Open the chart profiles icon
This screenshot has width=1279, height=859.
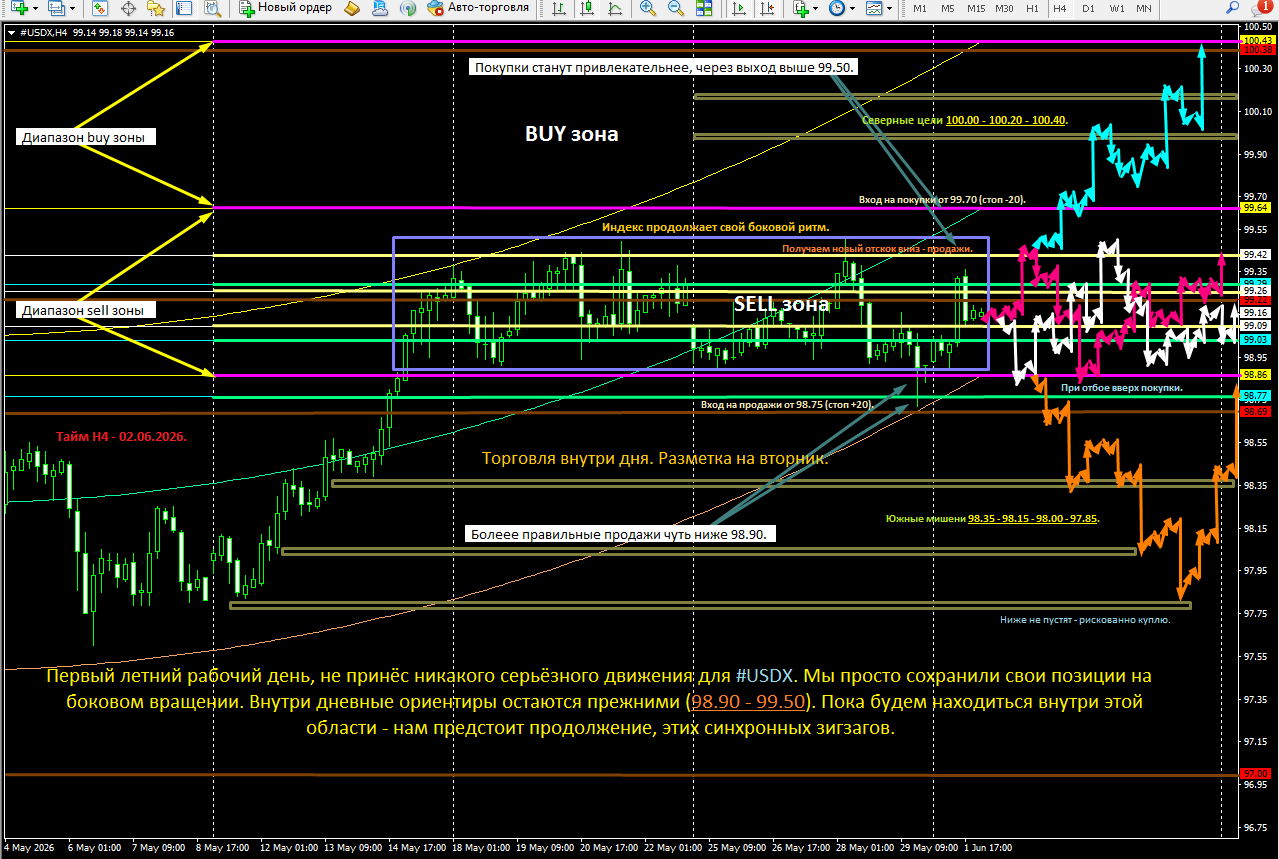(56, 8)
